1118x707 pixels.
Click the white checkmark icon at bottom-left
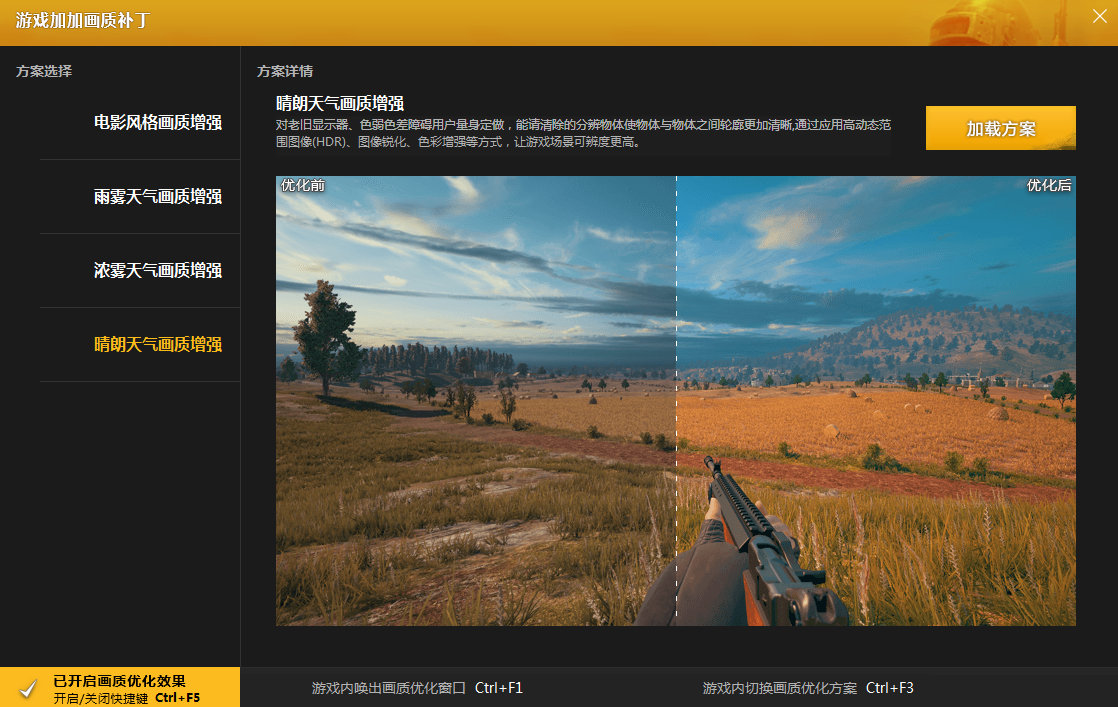coord(28,688)
